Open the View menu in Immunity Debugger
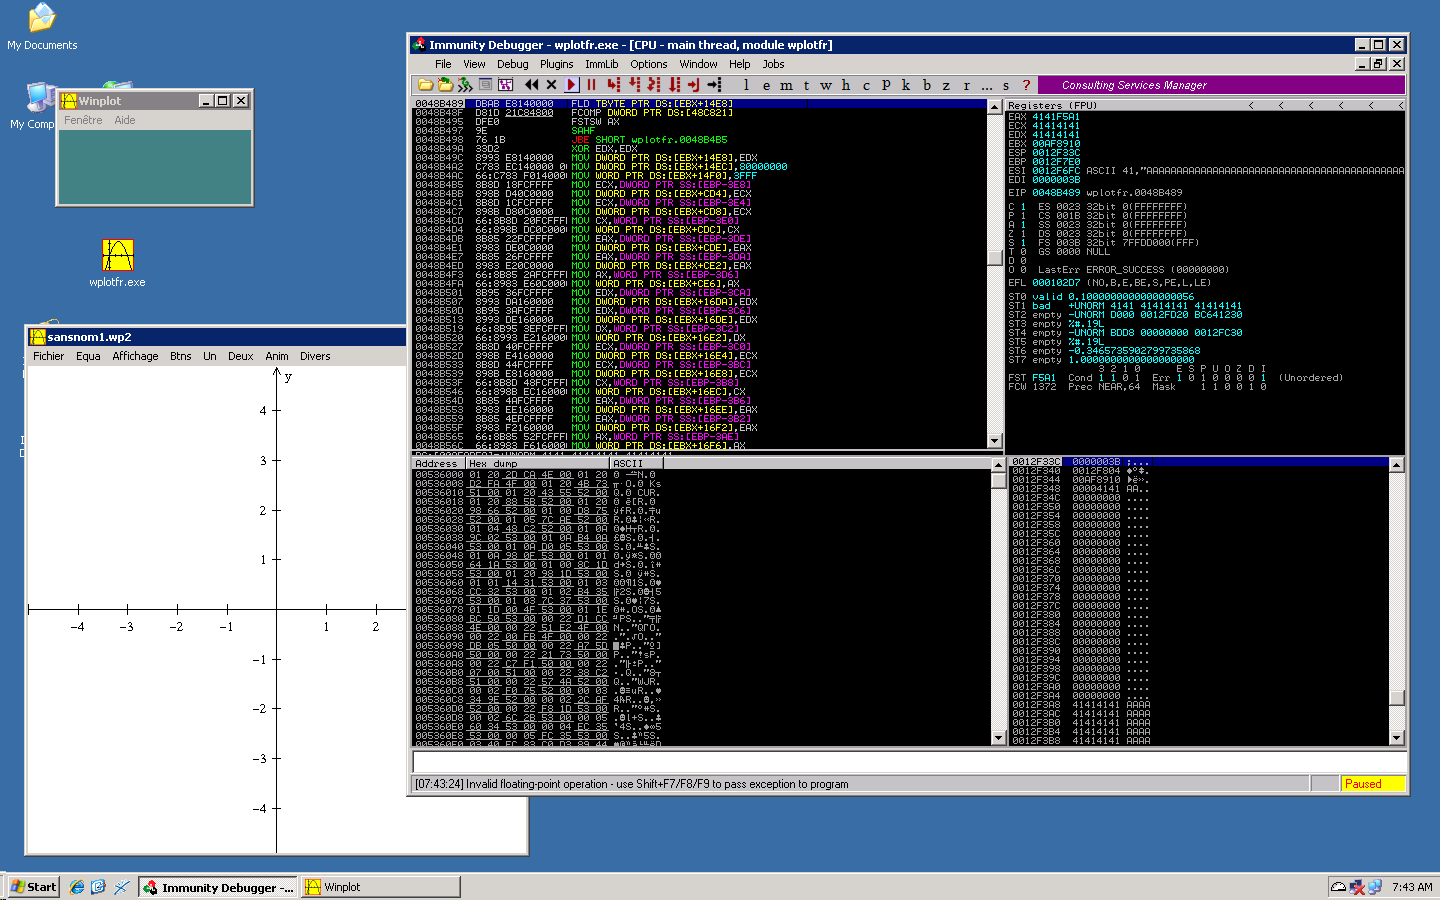The height and width of the screenshot is (900, 1440). pyautogui.click(x=474, y=64)
